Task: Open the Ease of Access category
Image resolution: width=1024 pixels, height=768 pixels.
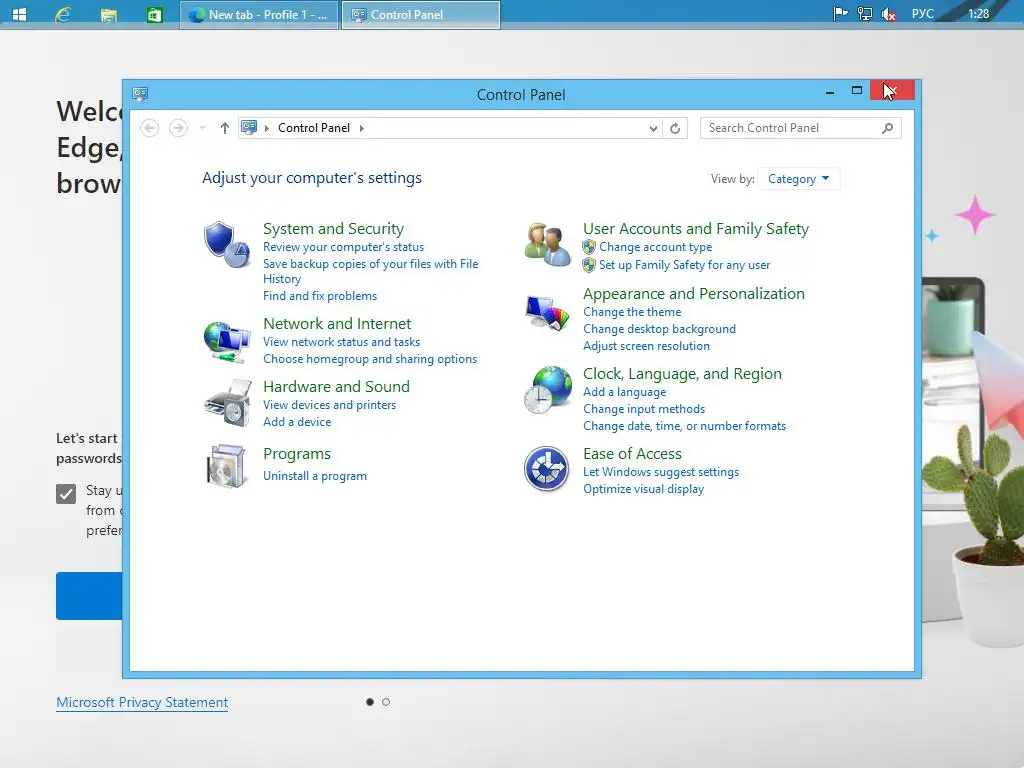Action: coord(632,453)
